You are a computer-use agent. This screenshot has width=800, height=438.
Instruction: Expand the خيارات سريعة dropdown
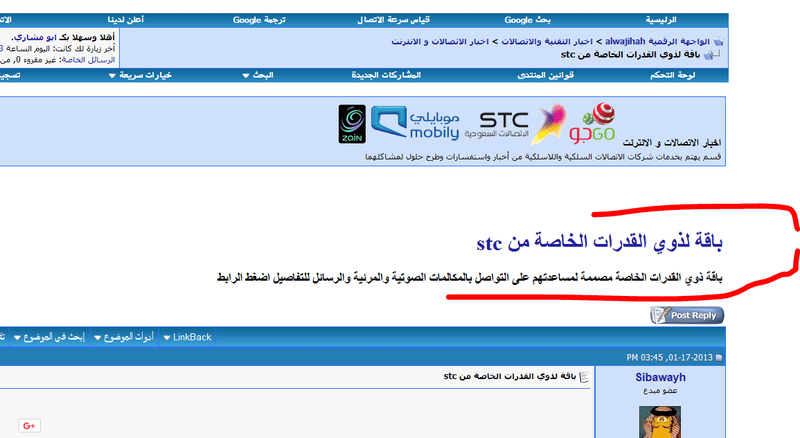click(x=140, y=75)
